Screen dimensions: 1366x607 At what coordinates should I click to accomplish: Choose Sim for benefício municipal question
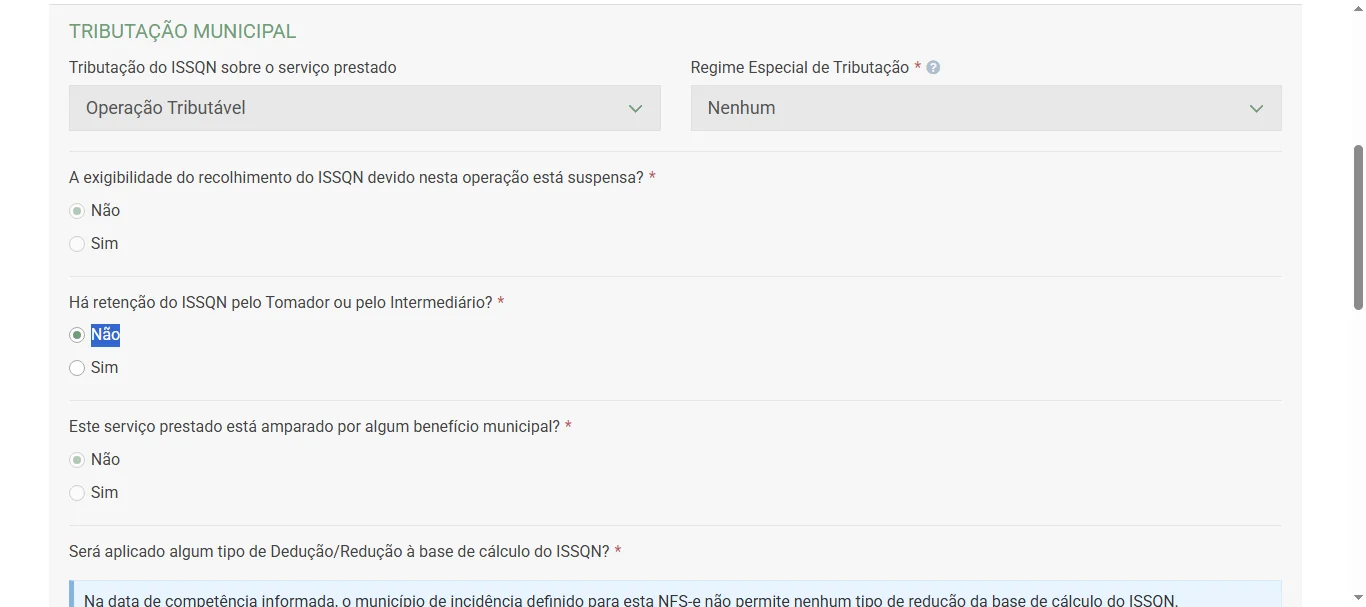[x=77, y=492]
